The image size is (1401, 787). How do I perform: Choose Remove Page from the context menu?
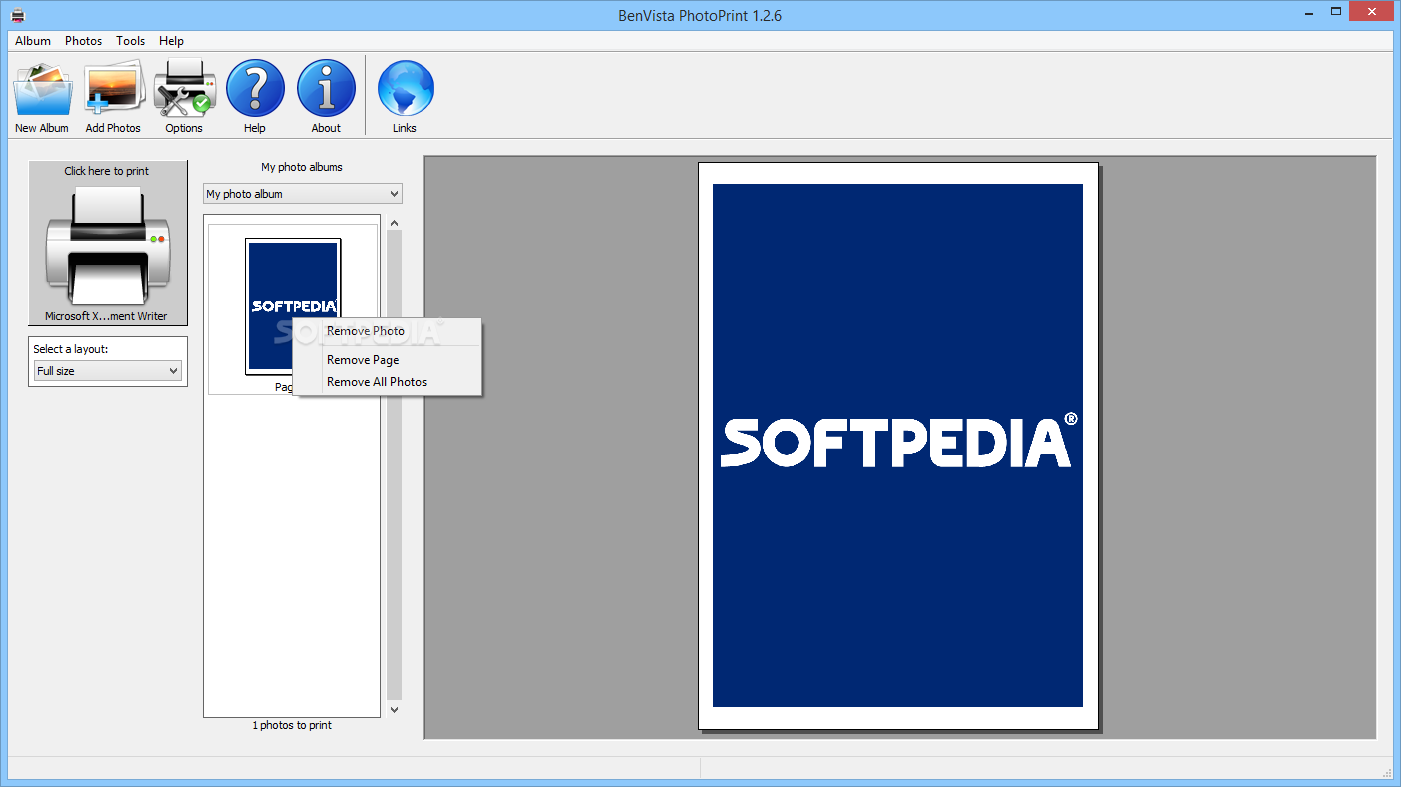click(x=387, y=360)
